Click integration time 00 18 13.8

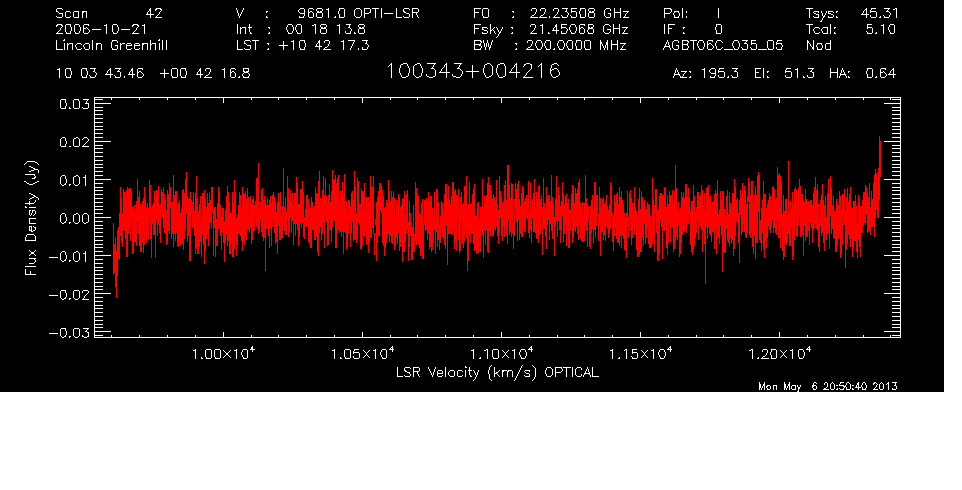pos(325,29)
